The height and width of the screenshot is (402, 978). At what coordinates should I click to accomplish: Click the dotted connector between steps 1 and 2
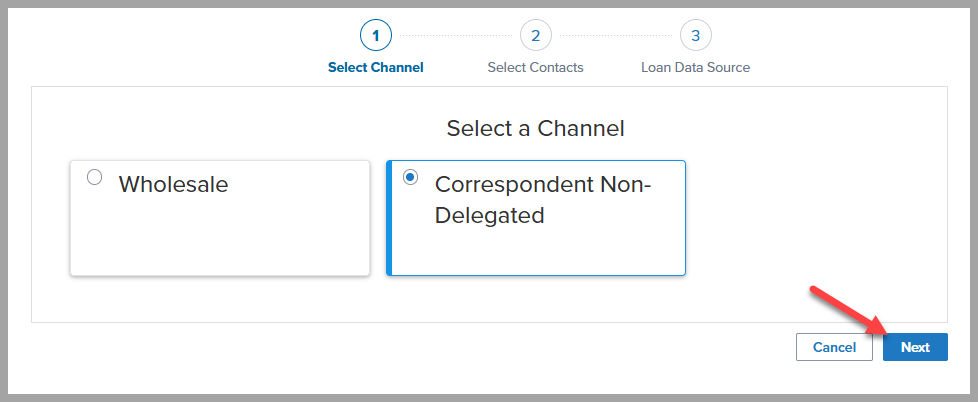(455, 36)
